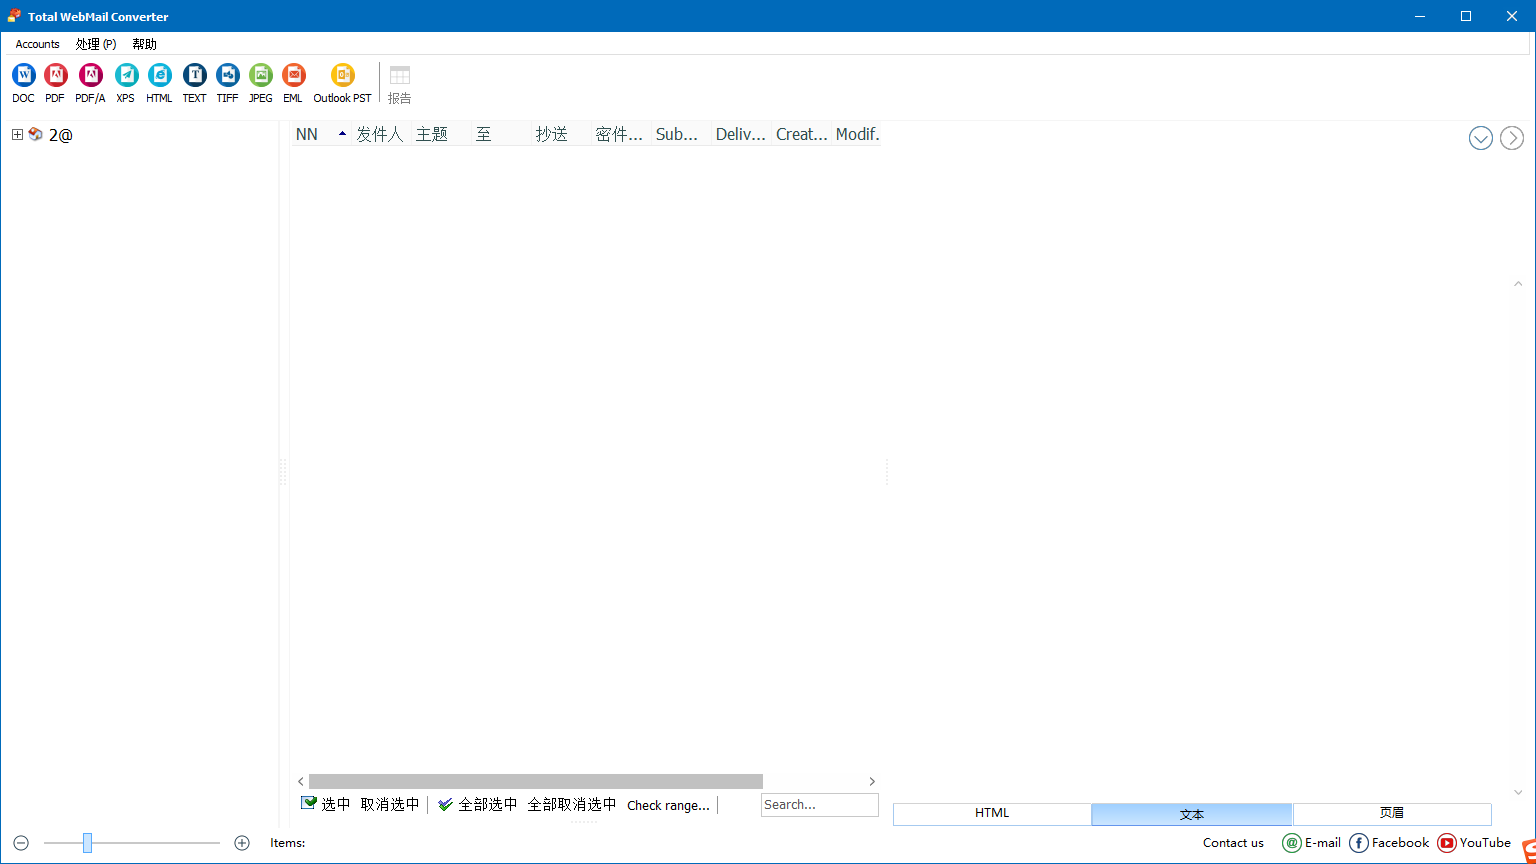Viewport: 1536px width, 864px height.
Task: Convert emails to HTML icon
Action: coord(159,83)
